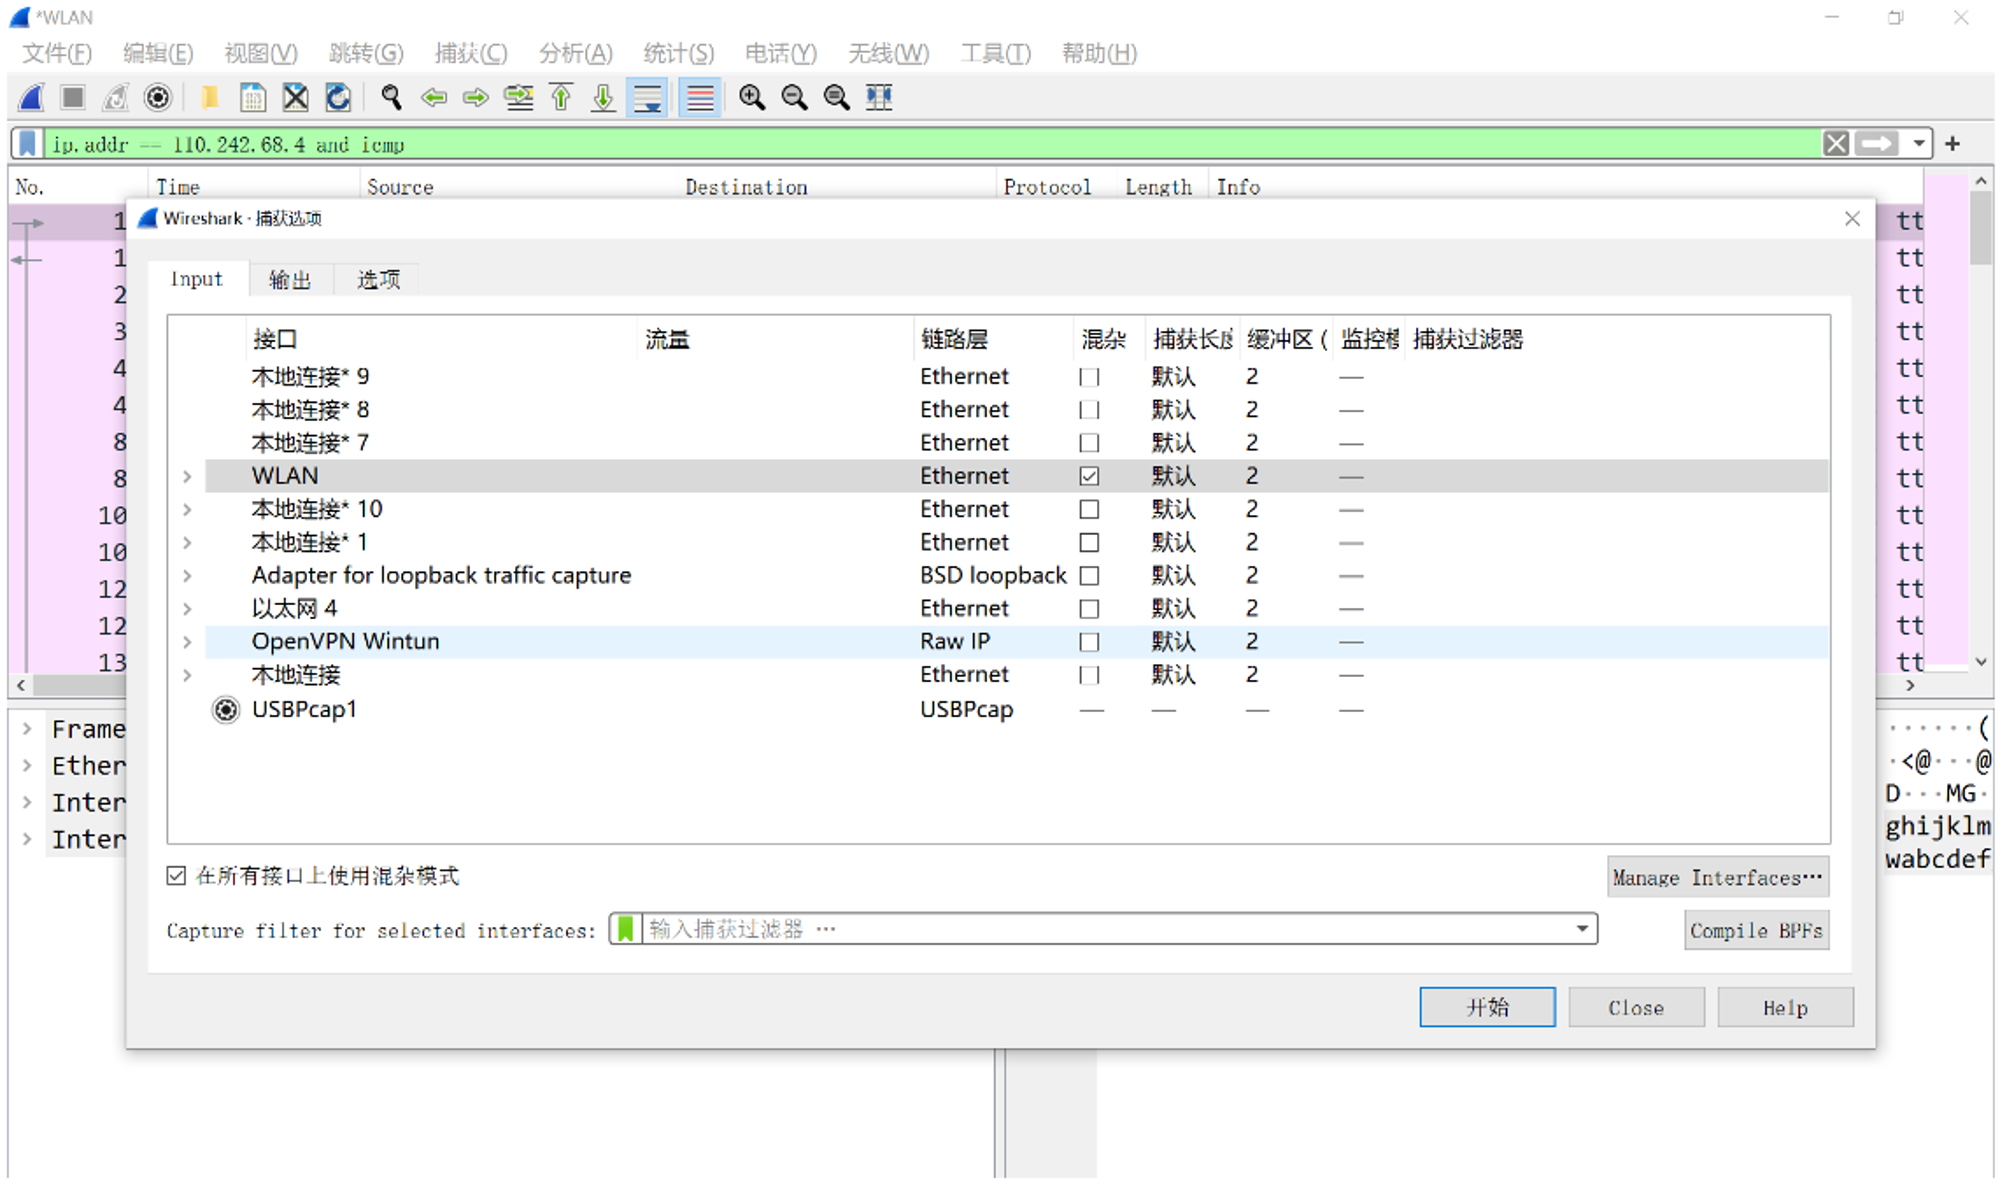This screenshot has height=1192, width=2000.
Task: Click the go to specific packet icon
Action: point(518,97)
